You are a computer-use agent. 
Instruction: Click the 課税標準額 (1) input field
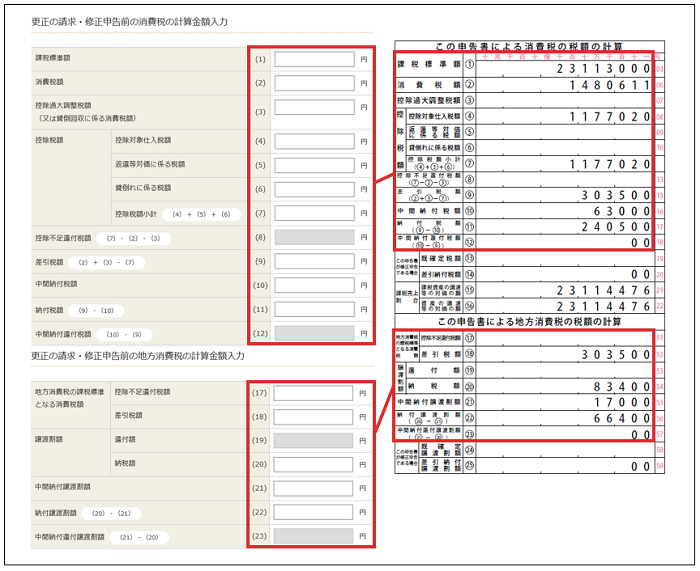314,59
